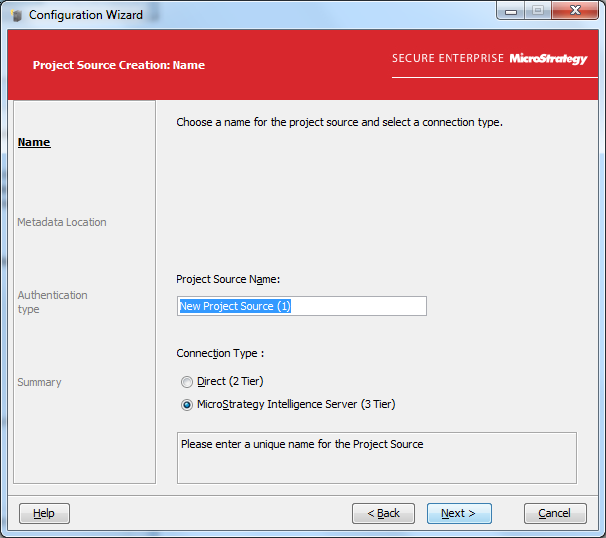
Task: Minimize the Configuration Wizard window
Action: click(x=513, y=12)
